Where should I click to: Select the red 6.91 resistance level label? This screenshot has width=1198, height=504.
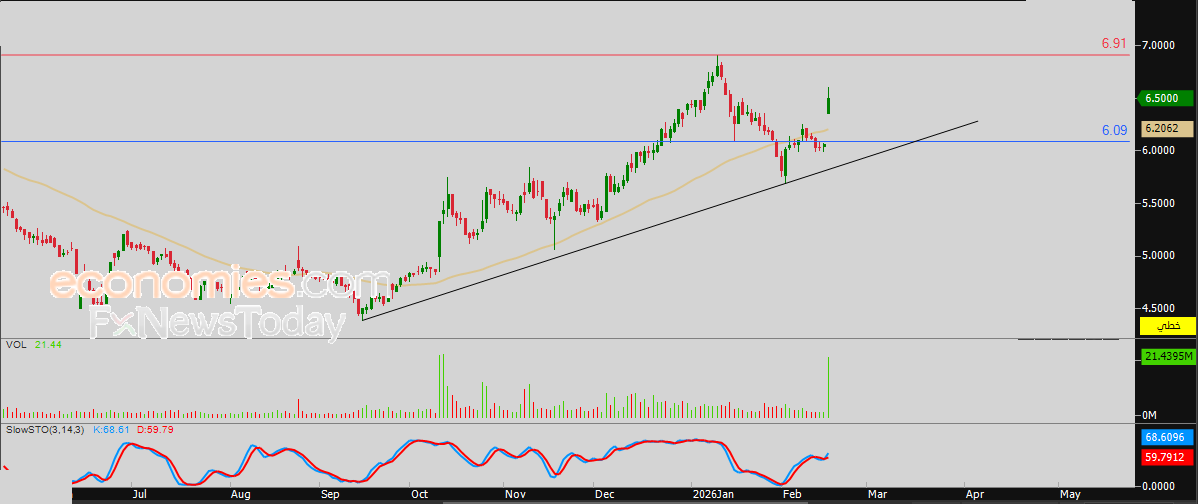pyautogui.click(x=1113, y=44)
